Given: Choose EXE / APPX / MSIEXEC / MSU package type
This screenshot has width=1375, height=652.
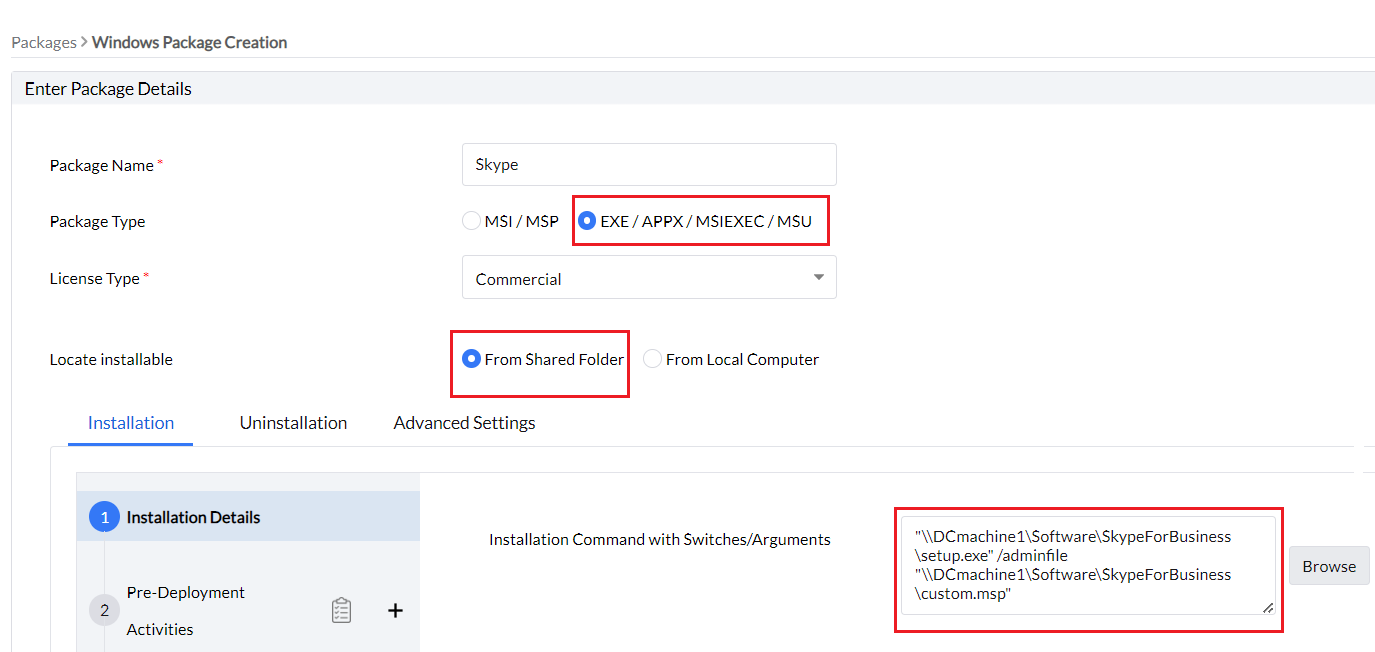Looking at the screenshot, I should point(588,221).
